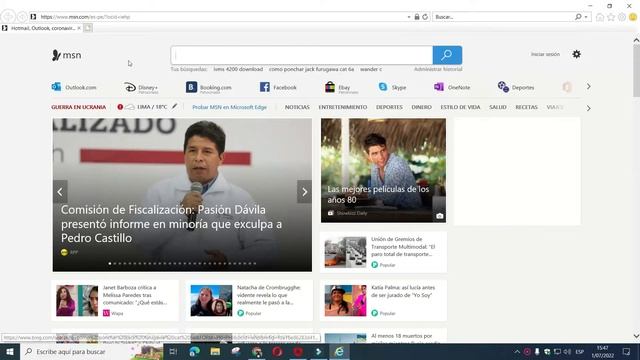Show more news categories with right chevron

(x=589, y=108)
